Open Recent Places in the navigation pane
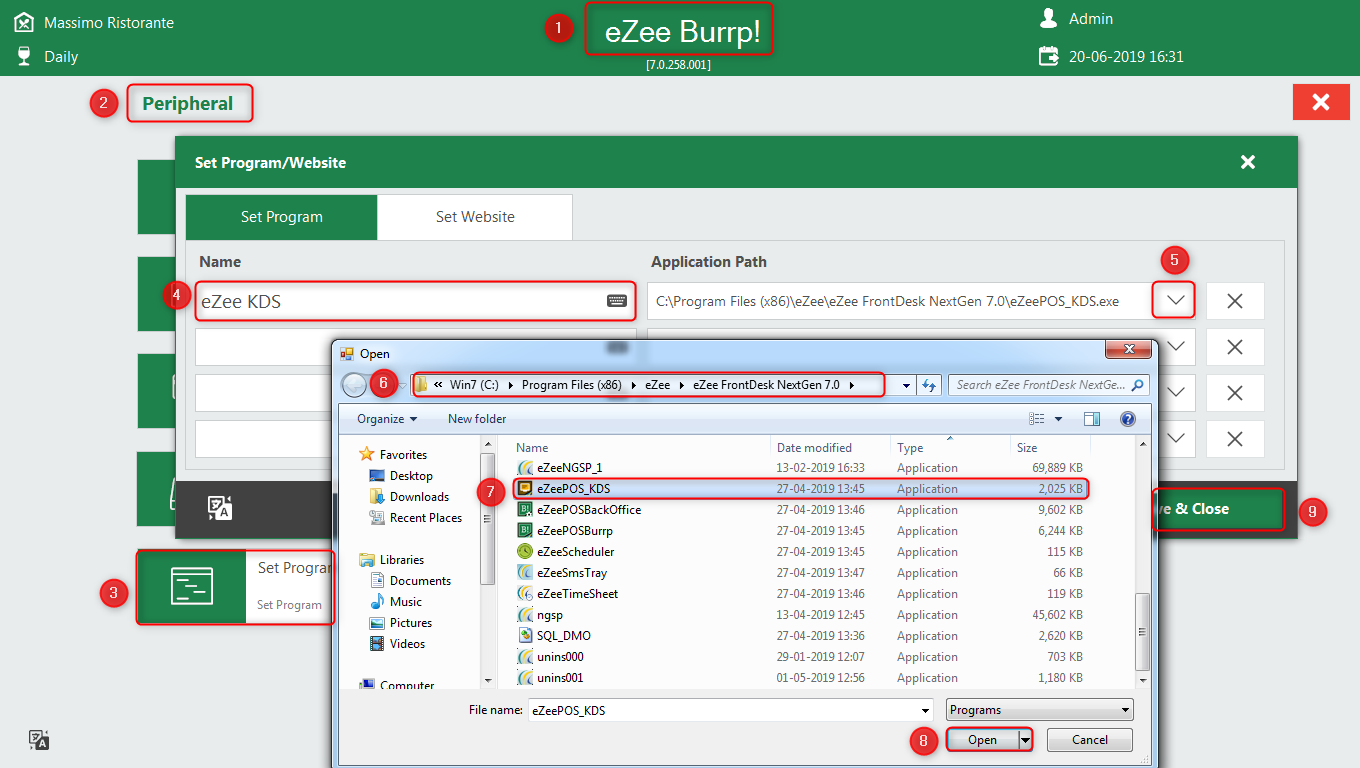 point(425,518)
